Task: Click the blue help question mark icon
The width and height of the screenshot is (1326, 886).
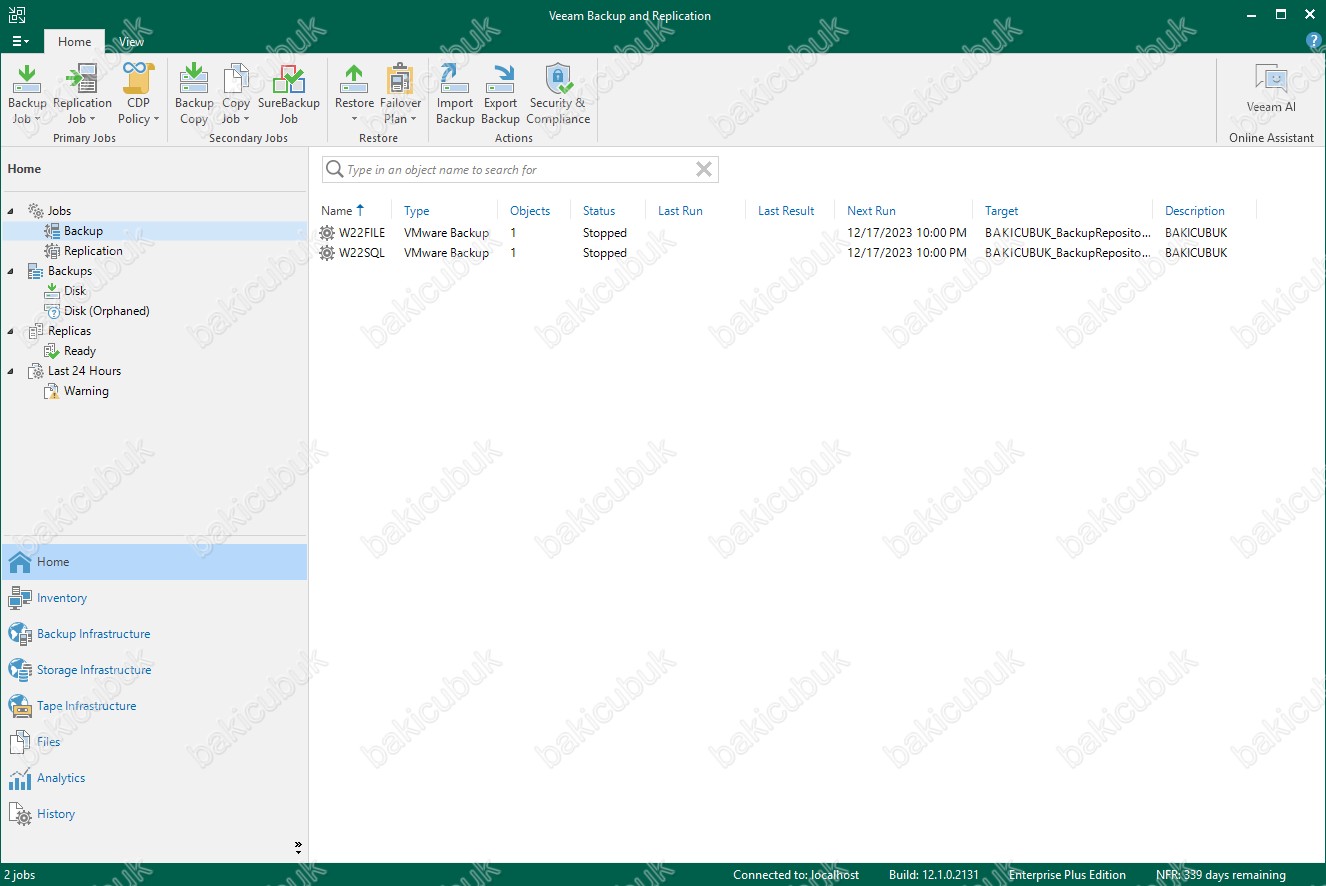Action: [x=1314, y=41]
